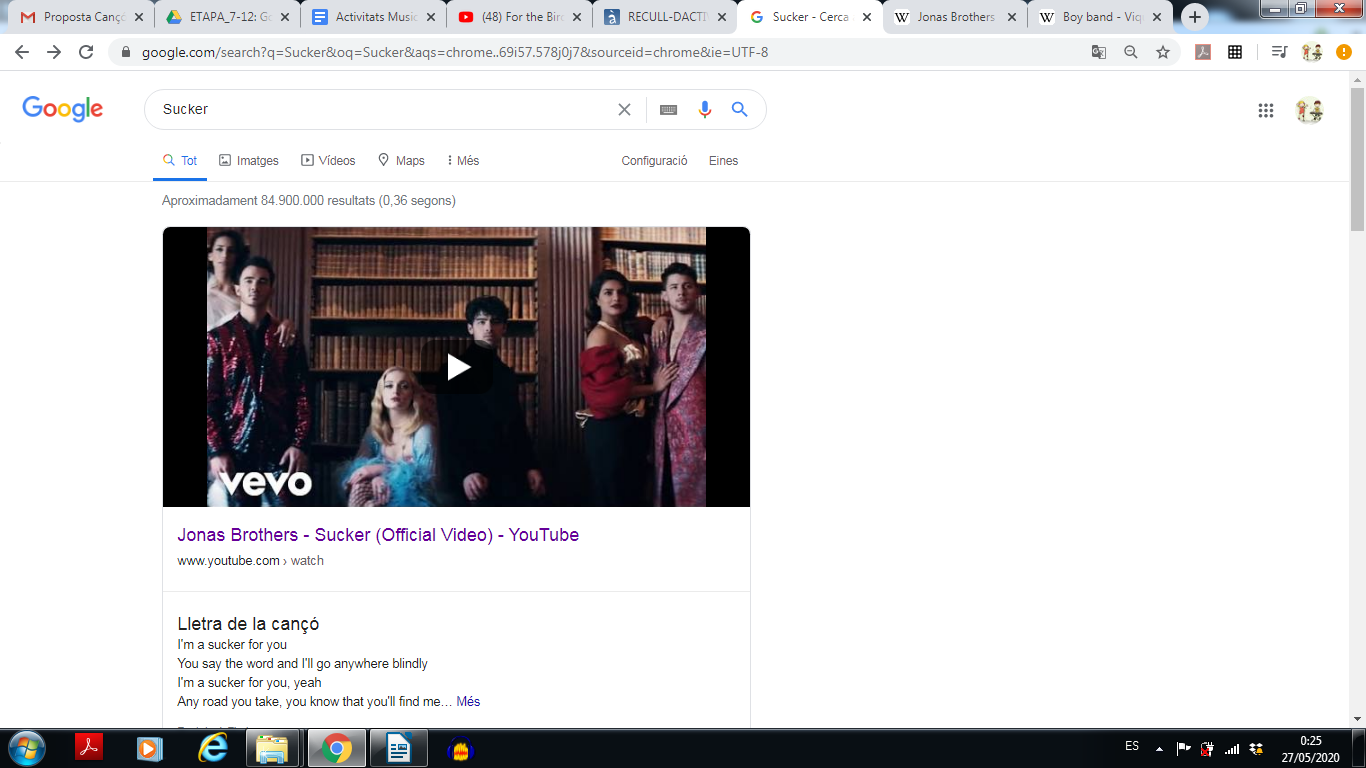Open Jonas Brothers - Sucker YouTube link
Screen dimensions: 1366x768
click(x=378, y=535)
